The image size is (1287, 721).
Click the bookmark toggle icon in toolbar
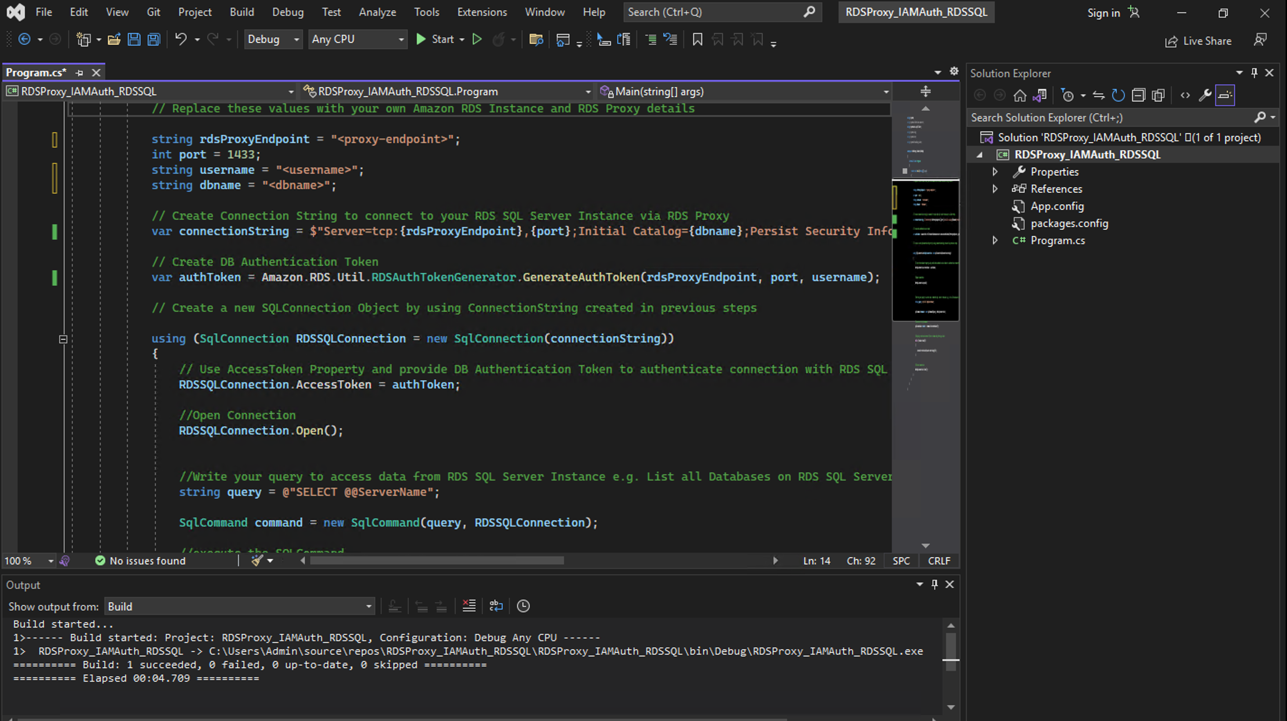[698, 40]
